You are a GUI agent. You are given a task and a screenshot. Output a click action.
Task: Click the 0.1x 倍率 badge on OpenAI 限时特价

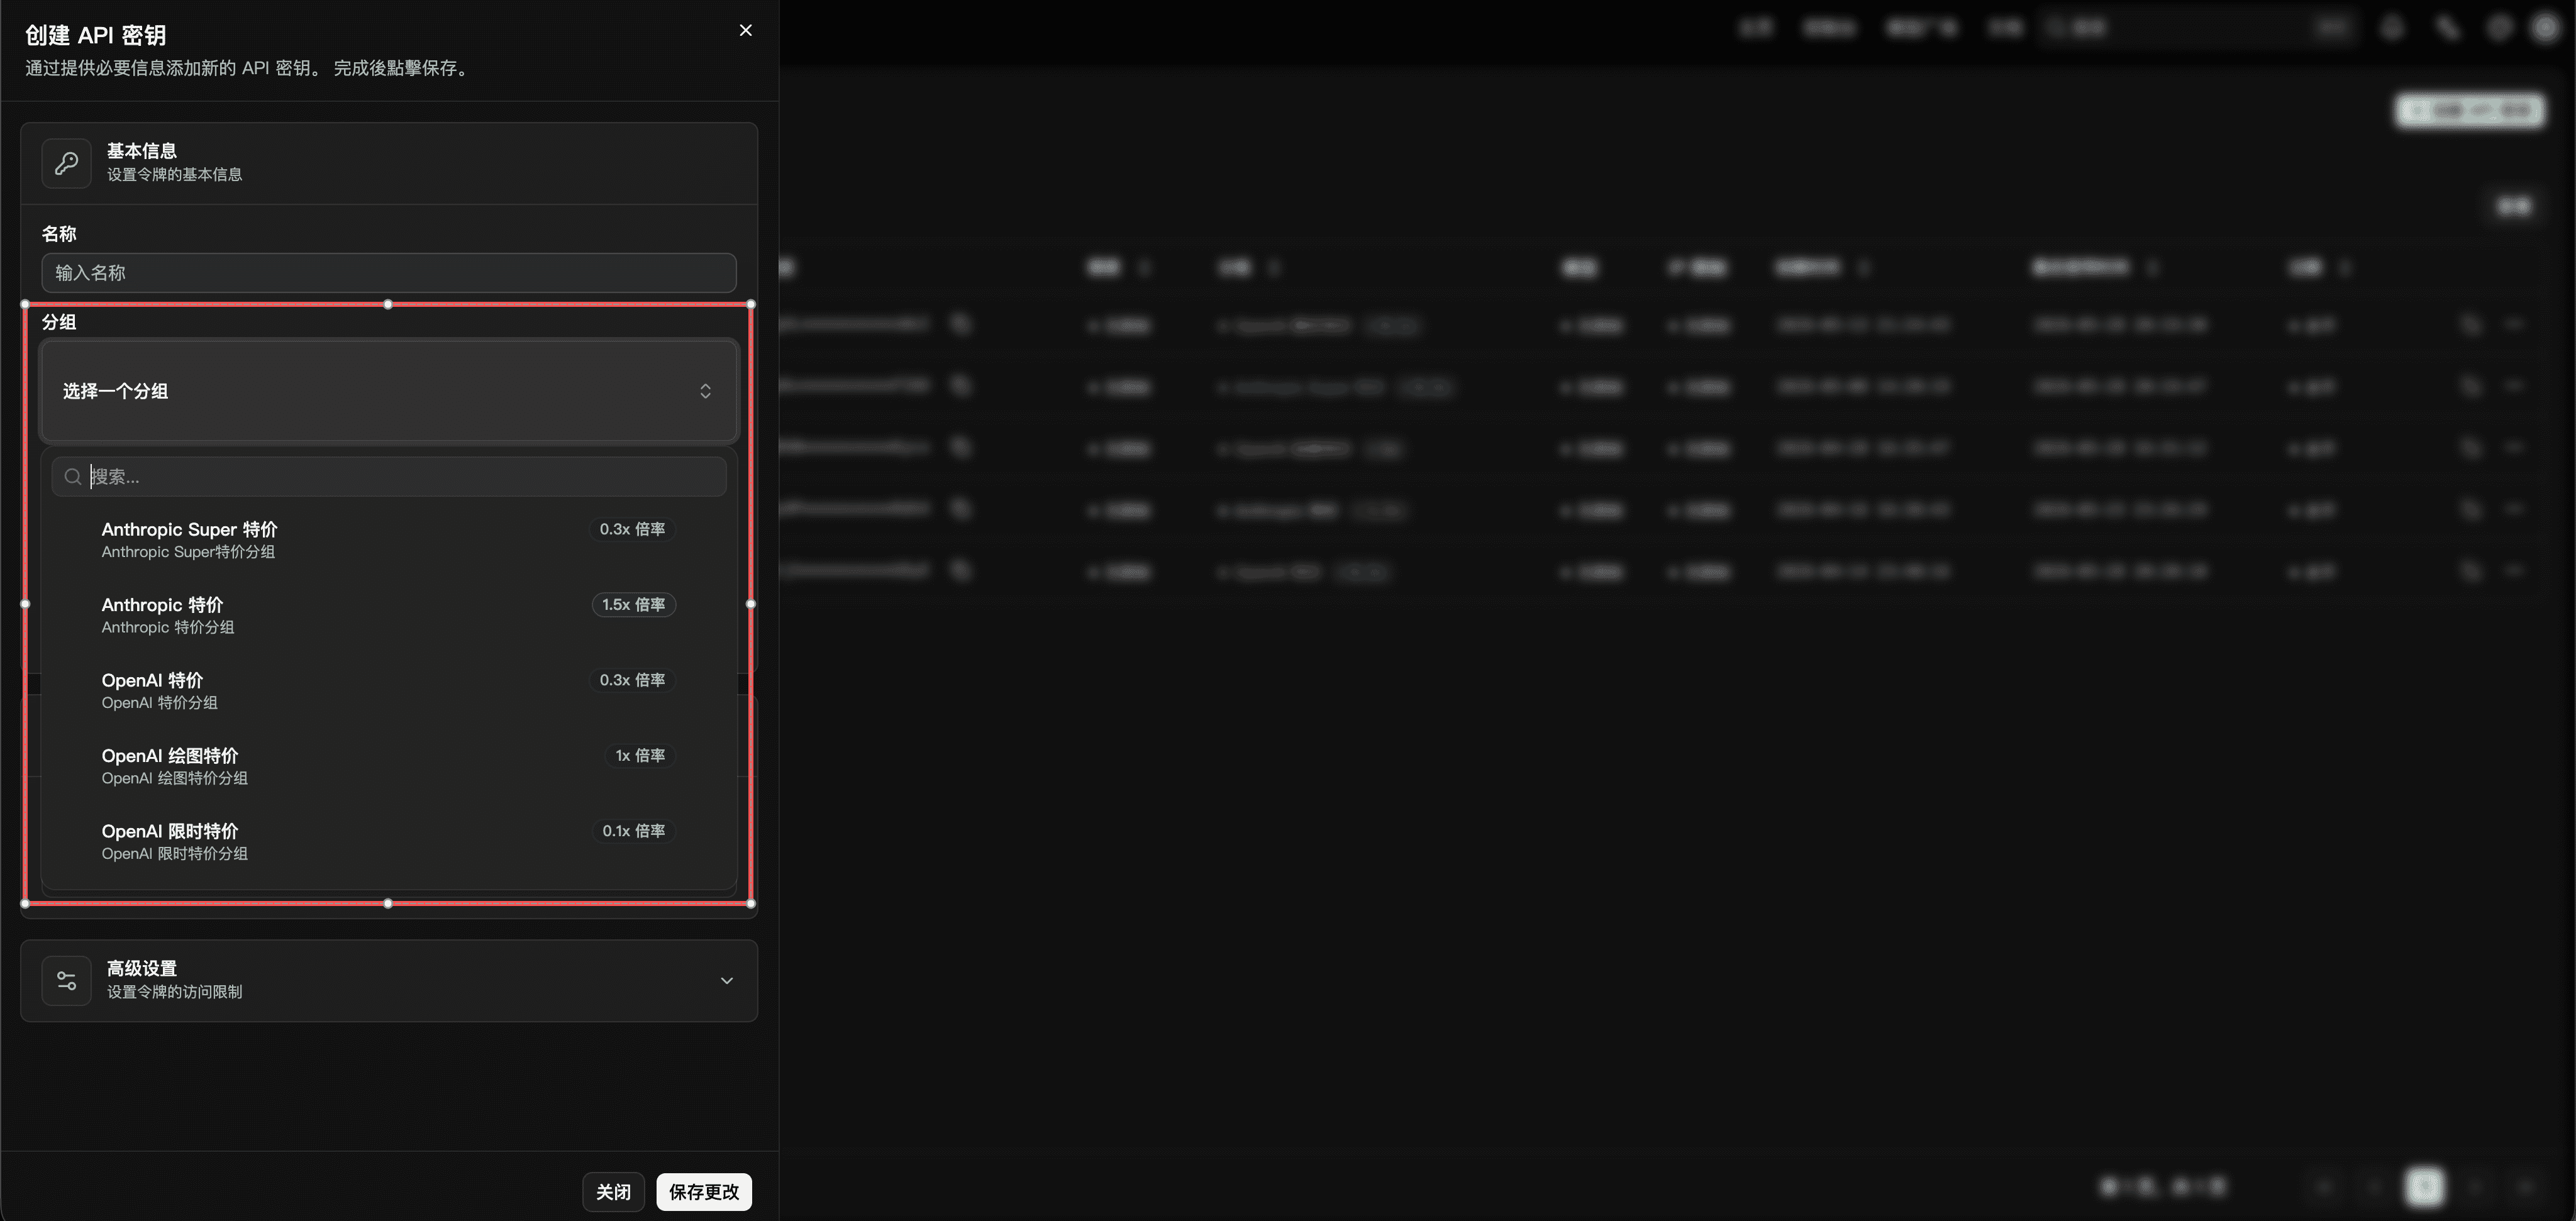(633, 831)
